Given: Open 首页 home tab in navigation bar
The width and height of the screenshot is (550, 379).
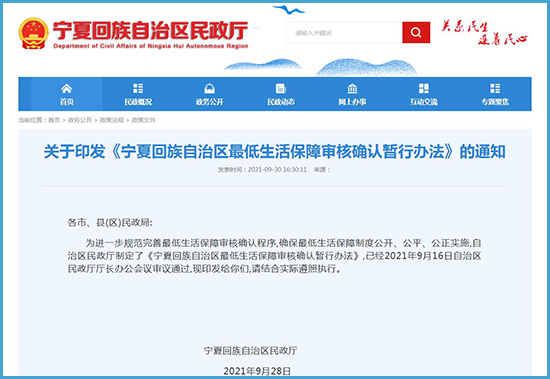Looking at the screenshot, I should point(67,94).
